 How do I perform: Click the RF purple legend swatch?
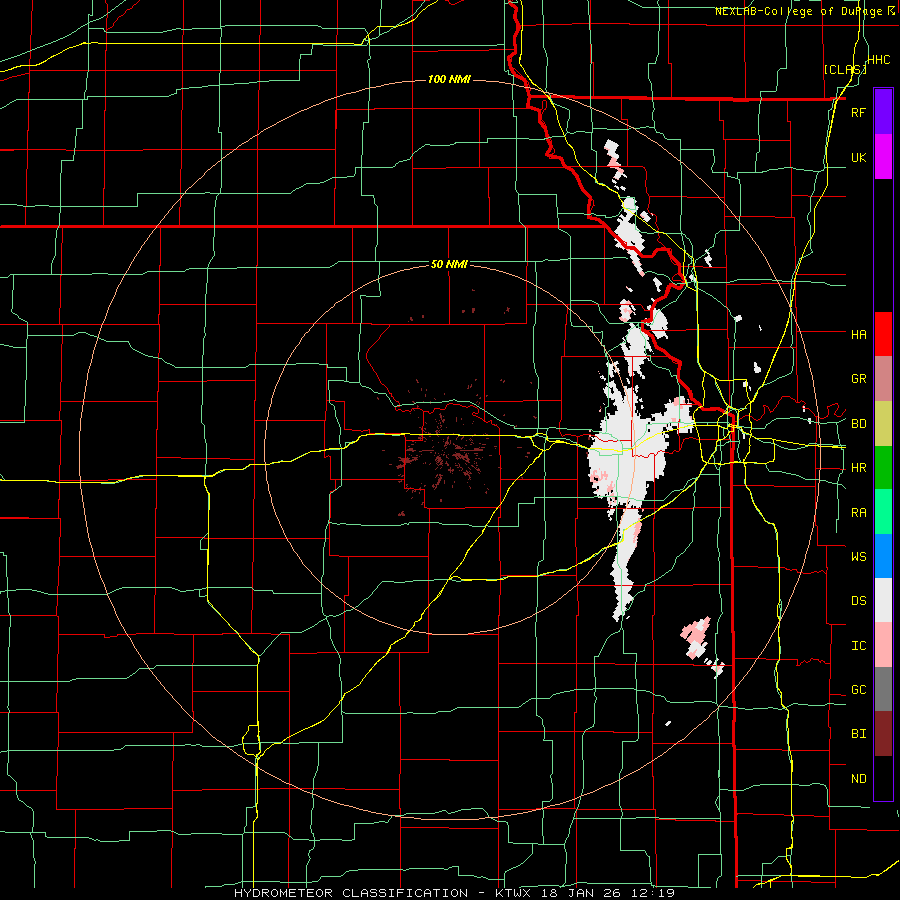point(883,111)
